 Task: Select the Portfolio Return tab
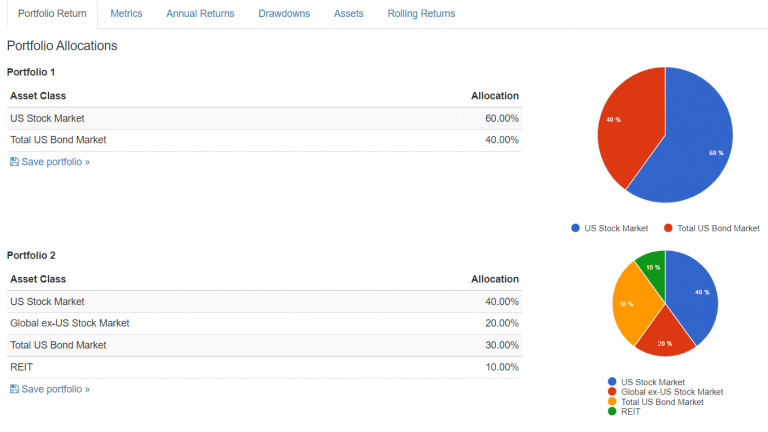click(x=52, y=14)
